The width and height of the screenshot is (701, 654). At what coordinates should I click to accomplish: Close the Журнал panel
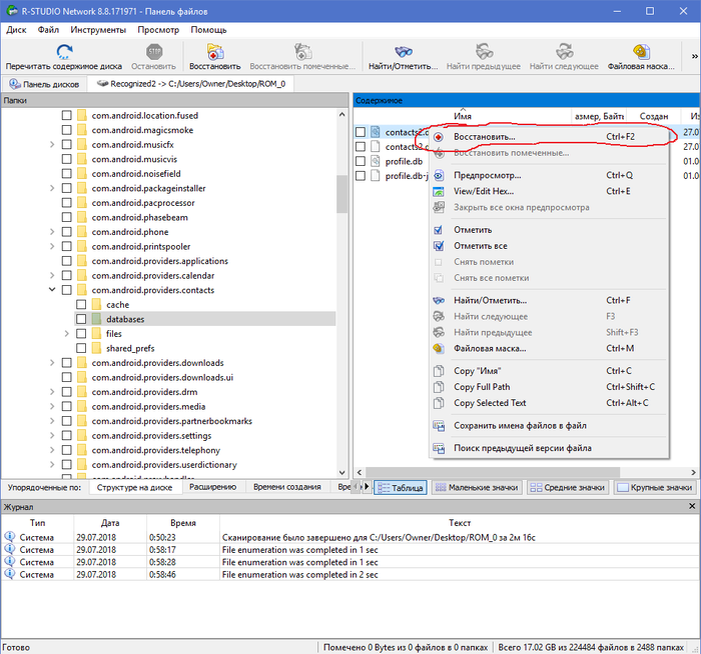[692, 506]
